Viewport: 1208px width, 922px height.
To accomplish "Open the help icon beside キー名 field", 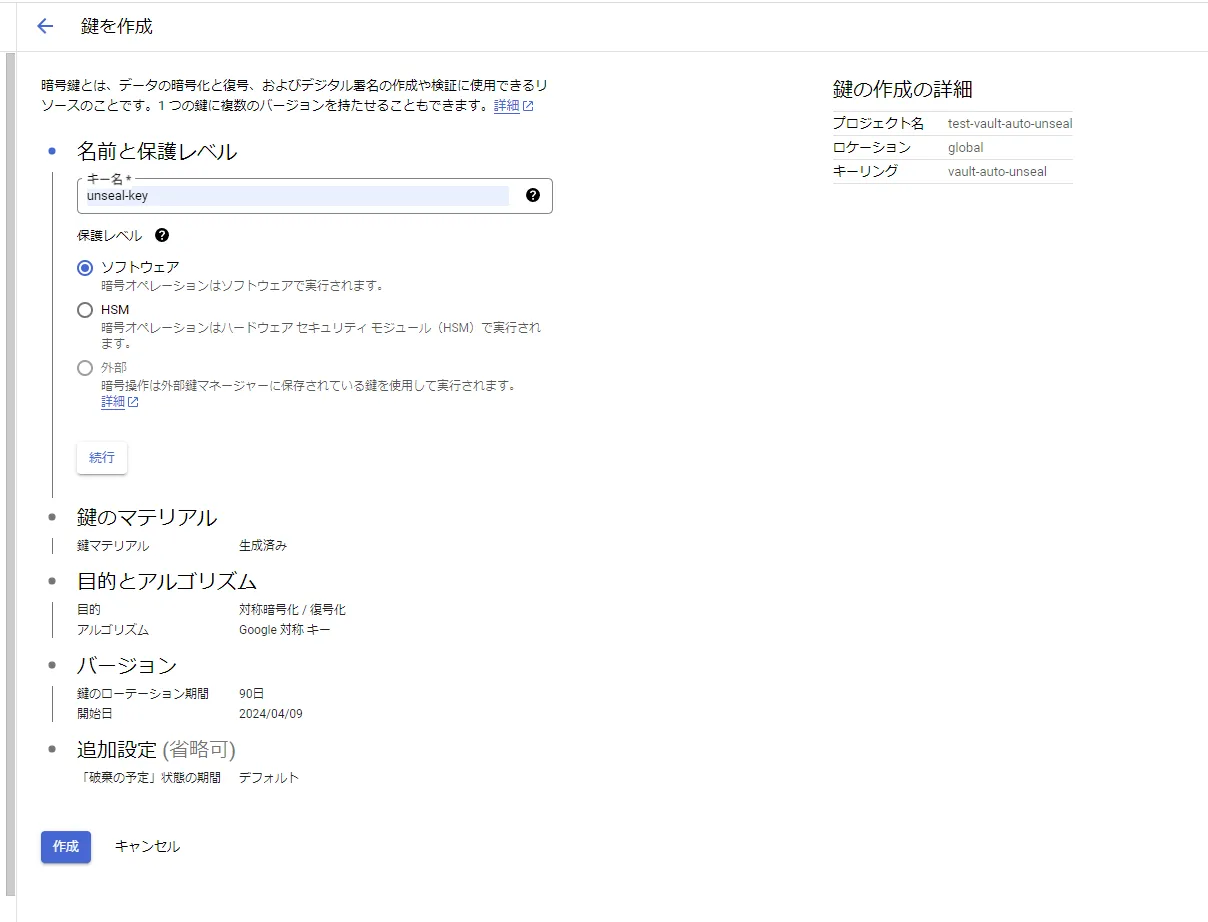I will point(534,194).
